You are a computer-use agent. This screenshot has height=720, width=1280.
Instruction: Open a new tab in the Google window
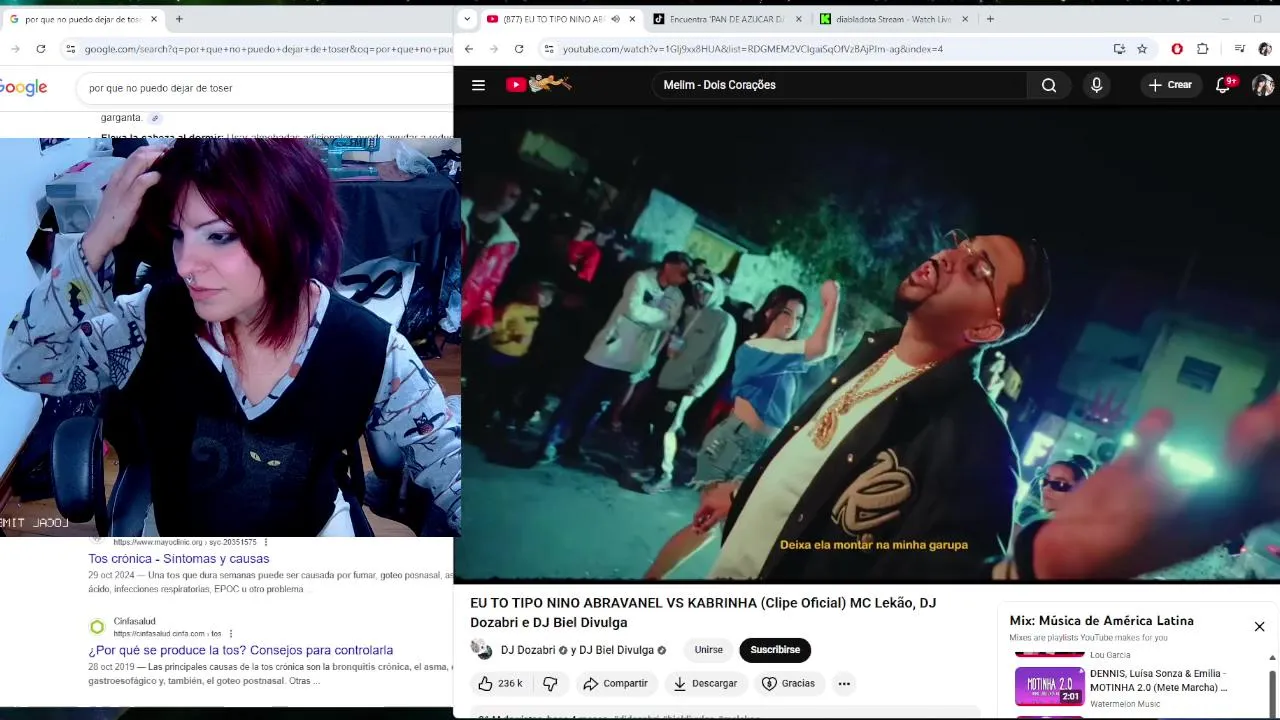pyautogui.click(x=179, y=19)
